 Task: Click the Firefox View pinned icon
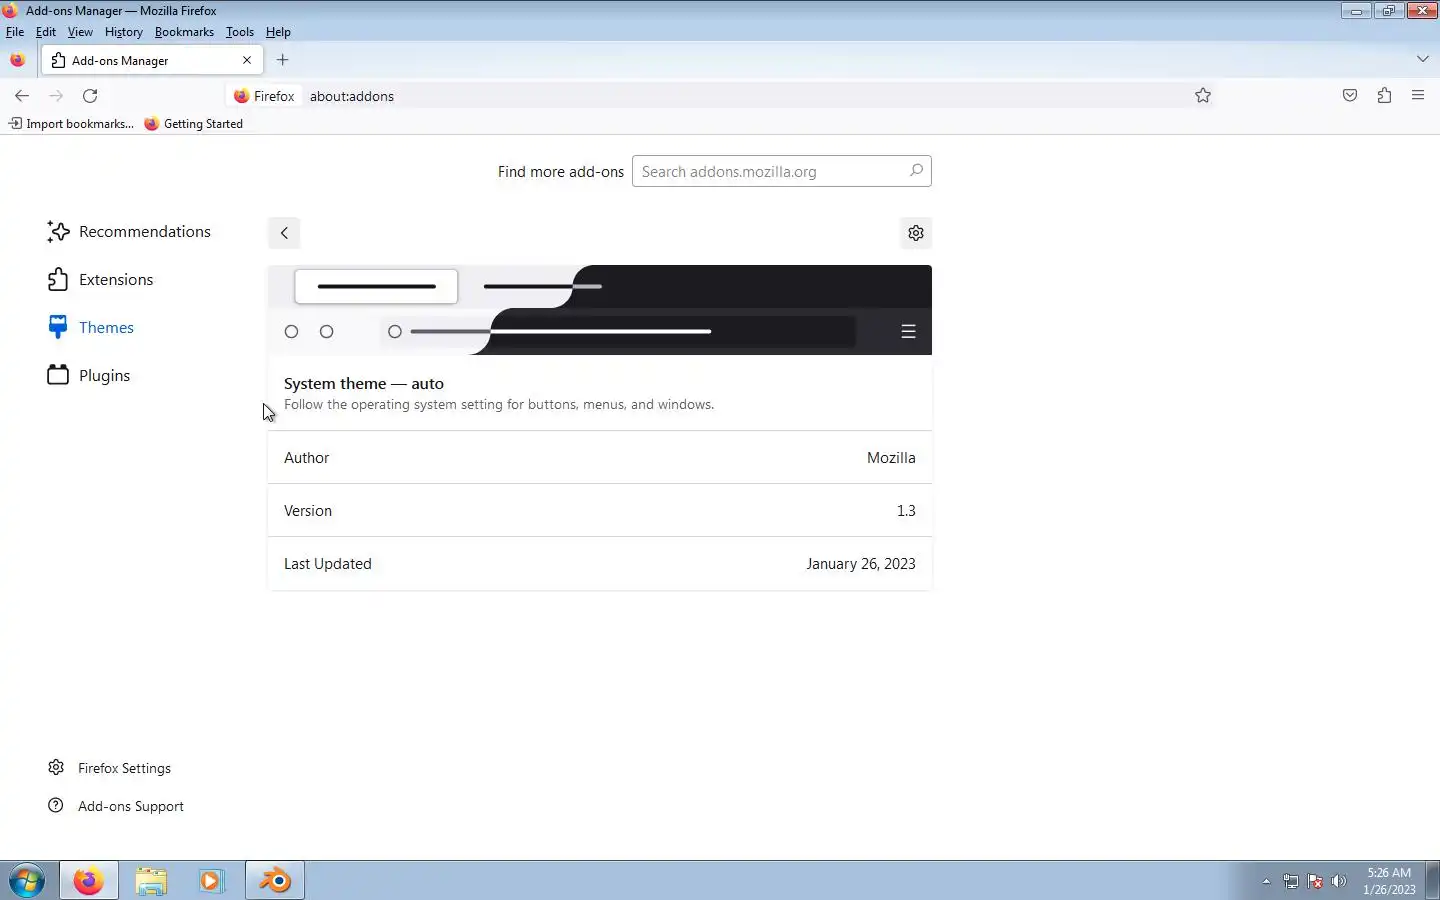17,60
